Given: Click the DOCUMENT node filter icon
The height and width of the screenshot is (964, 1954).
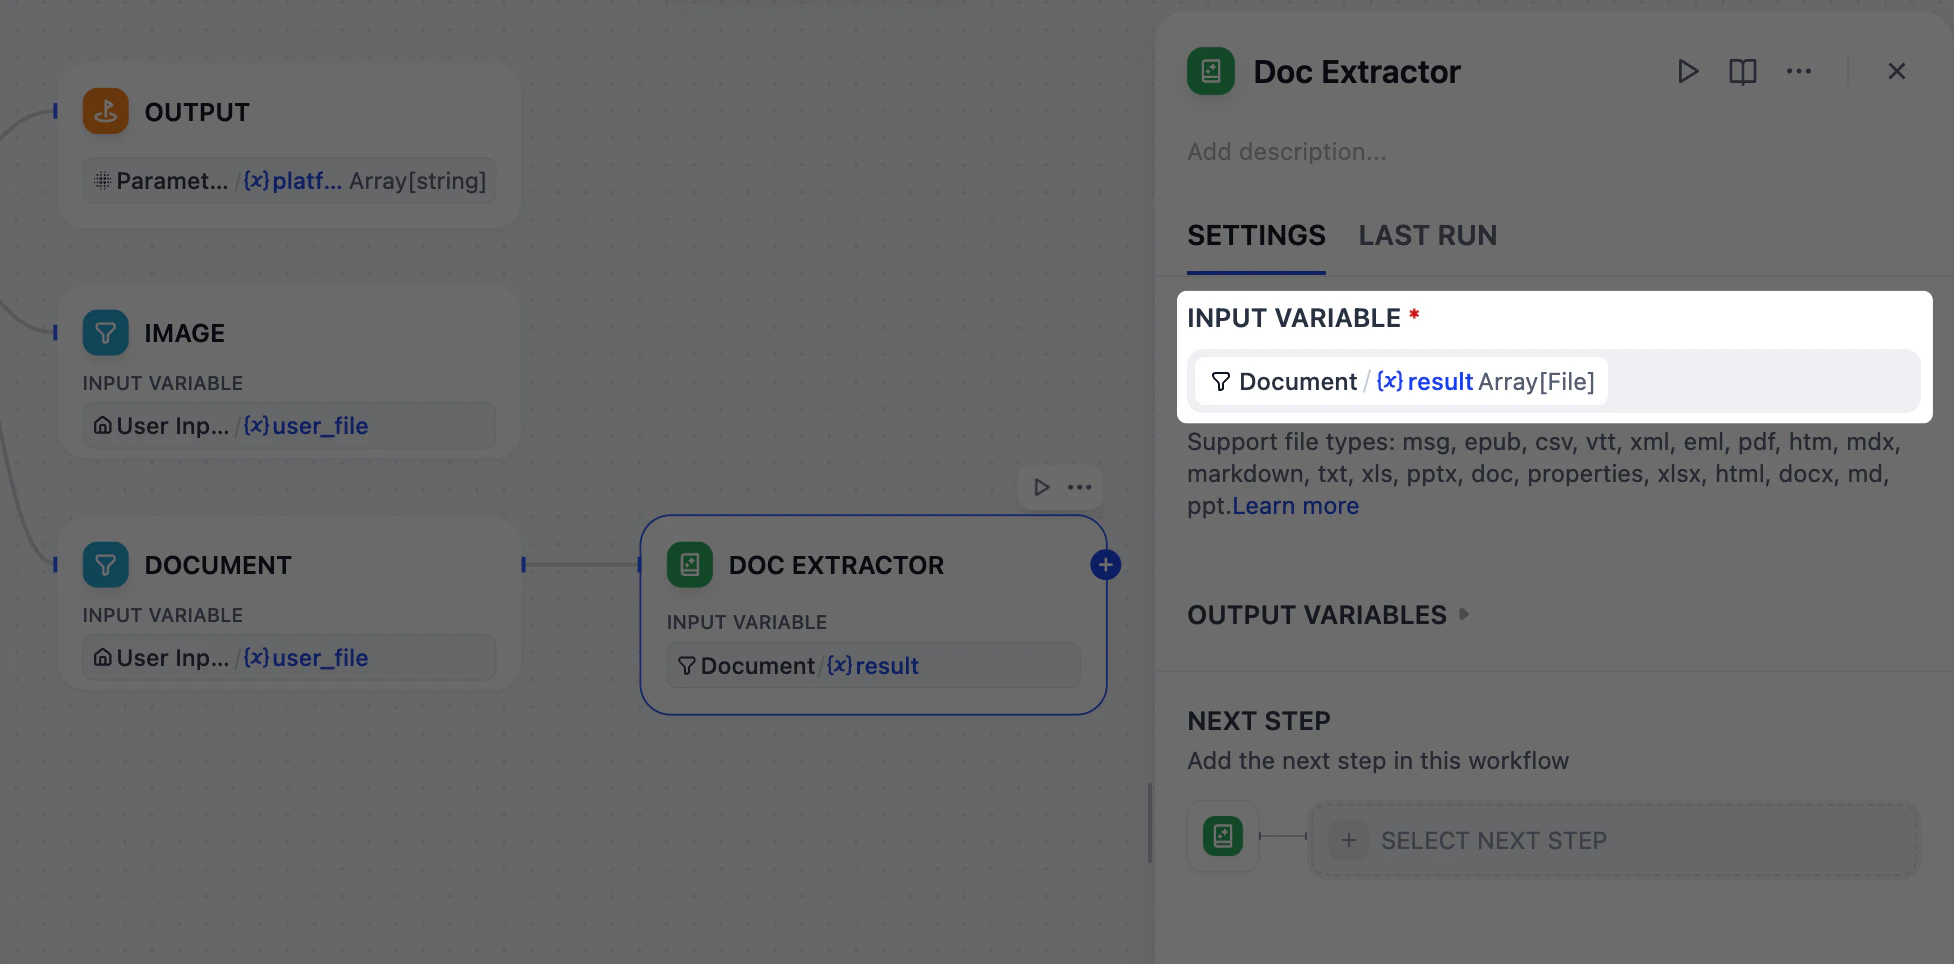Looking at the screenshot, I should click(x=105, y=564).
